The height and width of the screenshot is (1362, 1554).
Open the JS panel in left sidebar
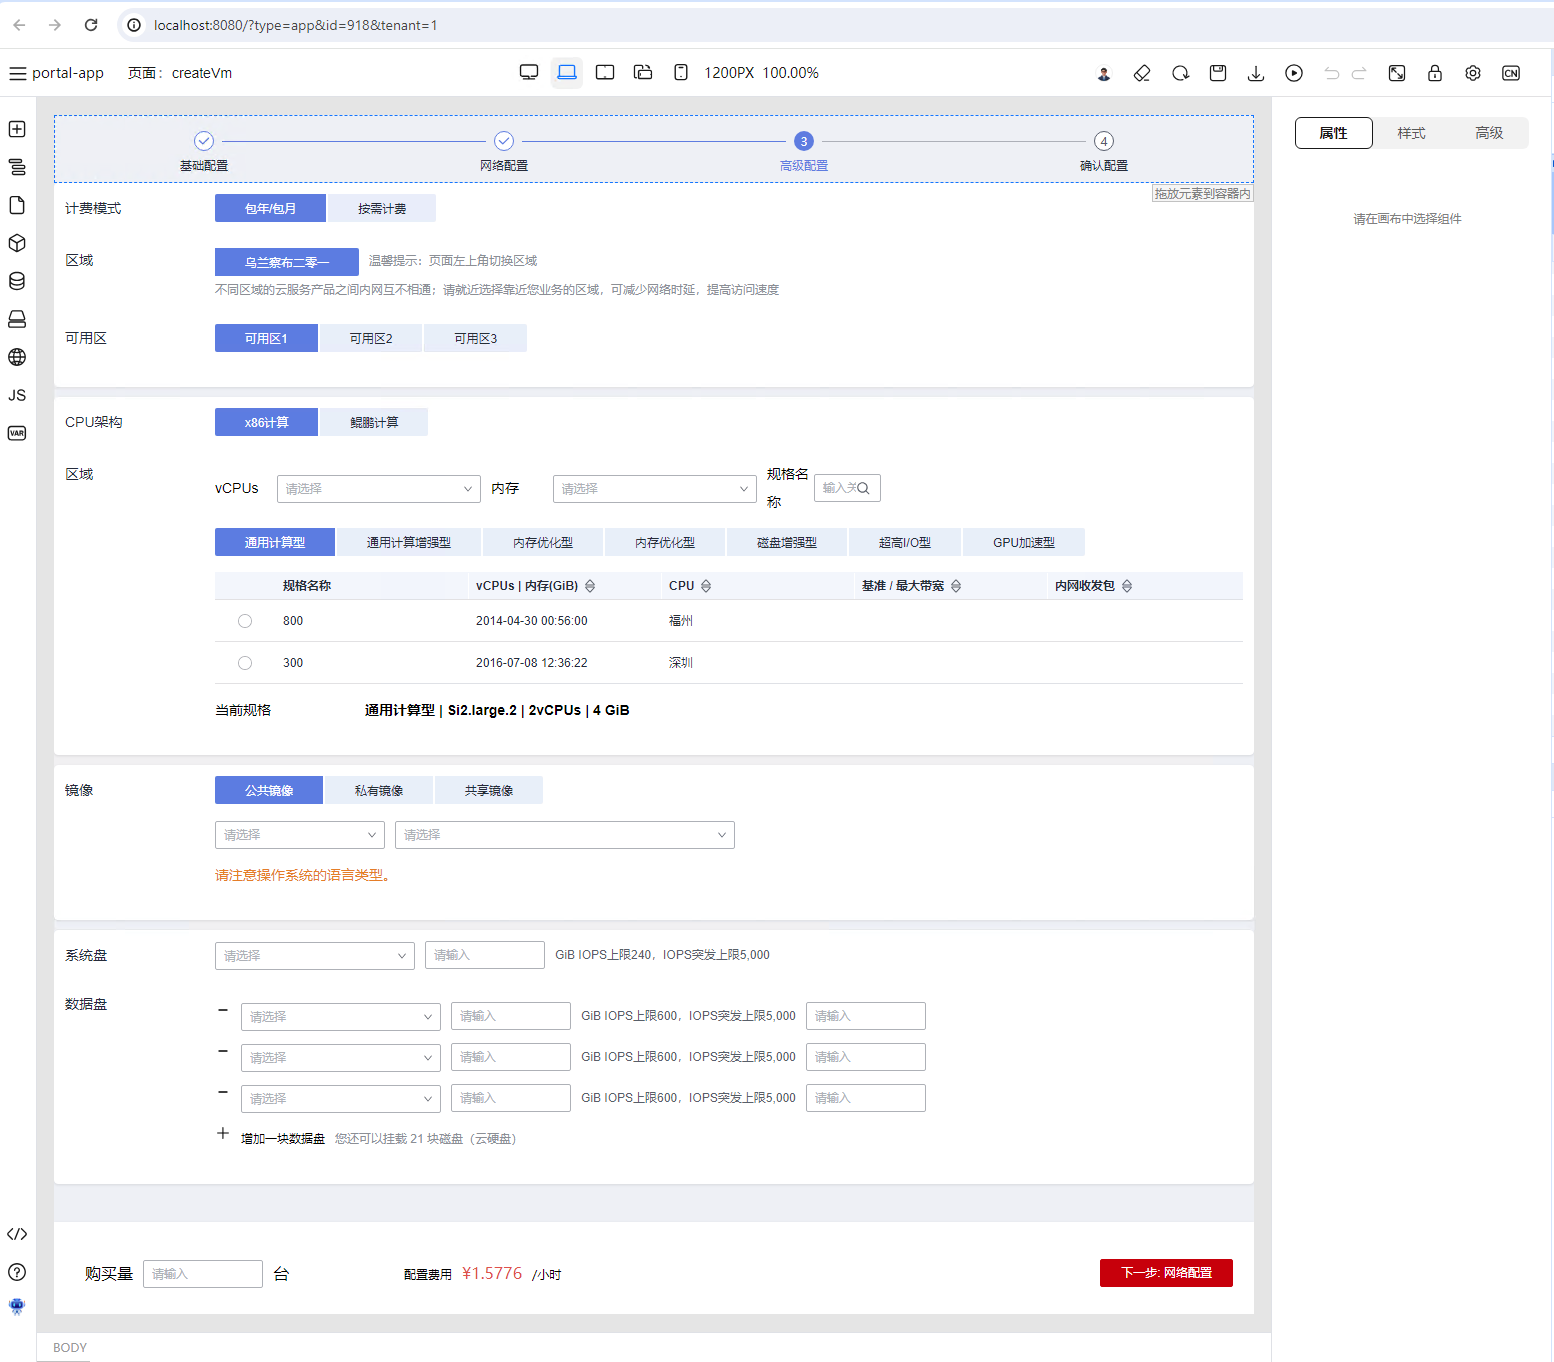click(x=17, y=395)
